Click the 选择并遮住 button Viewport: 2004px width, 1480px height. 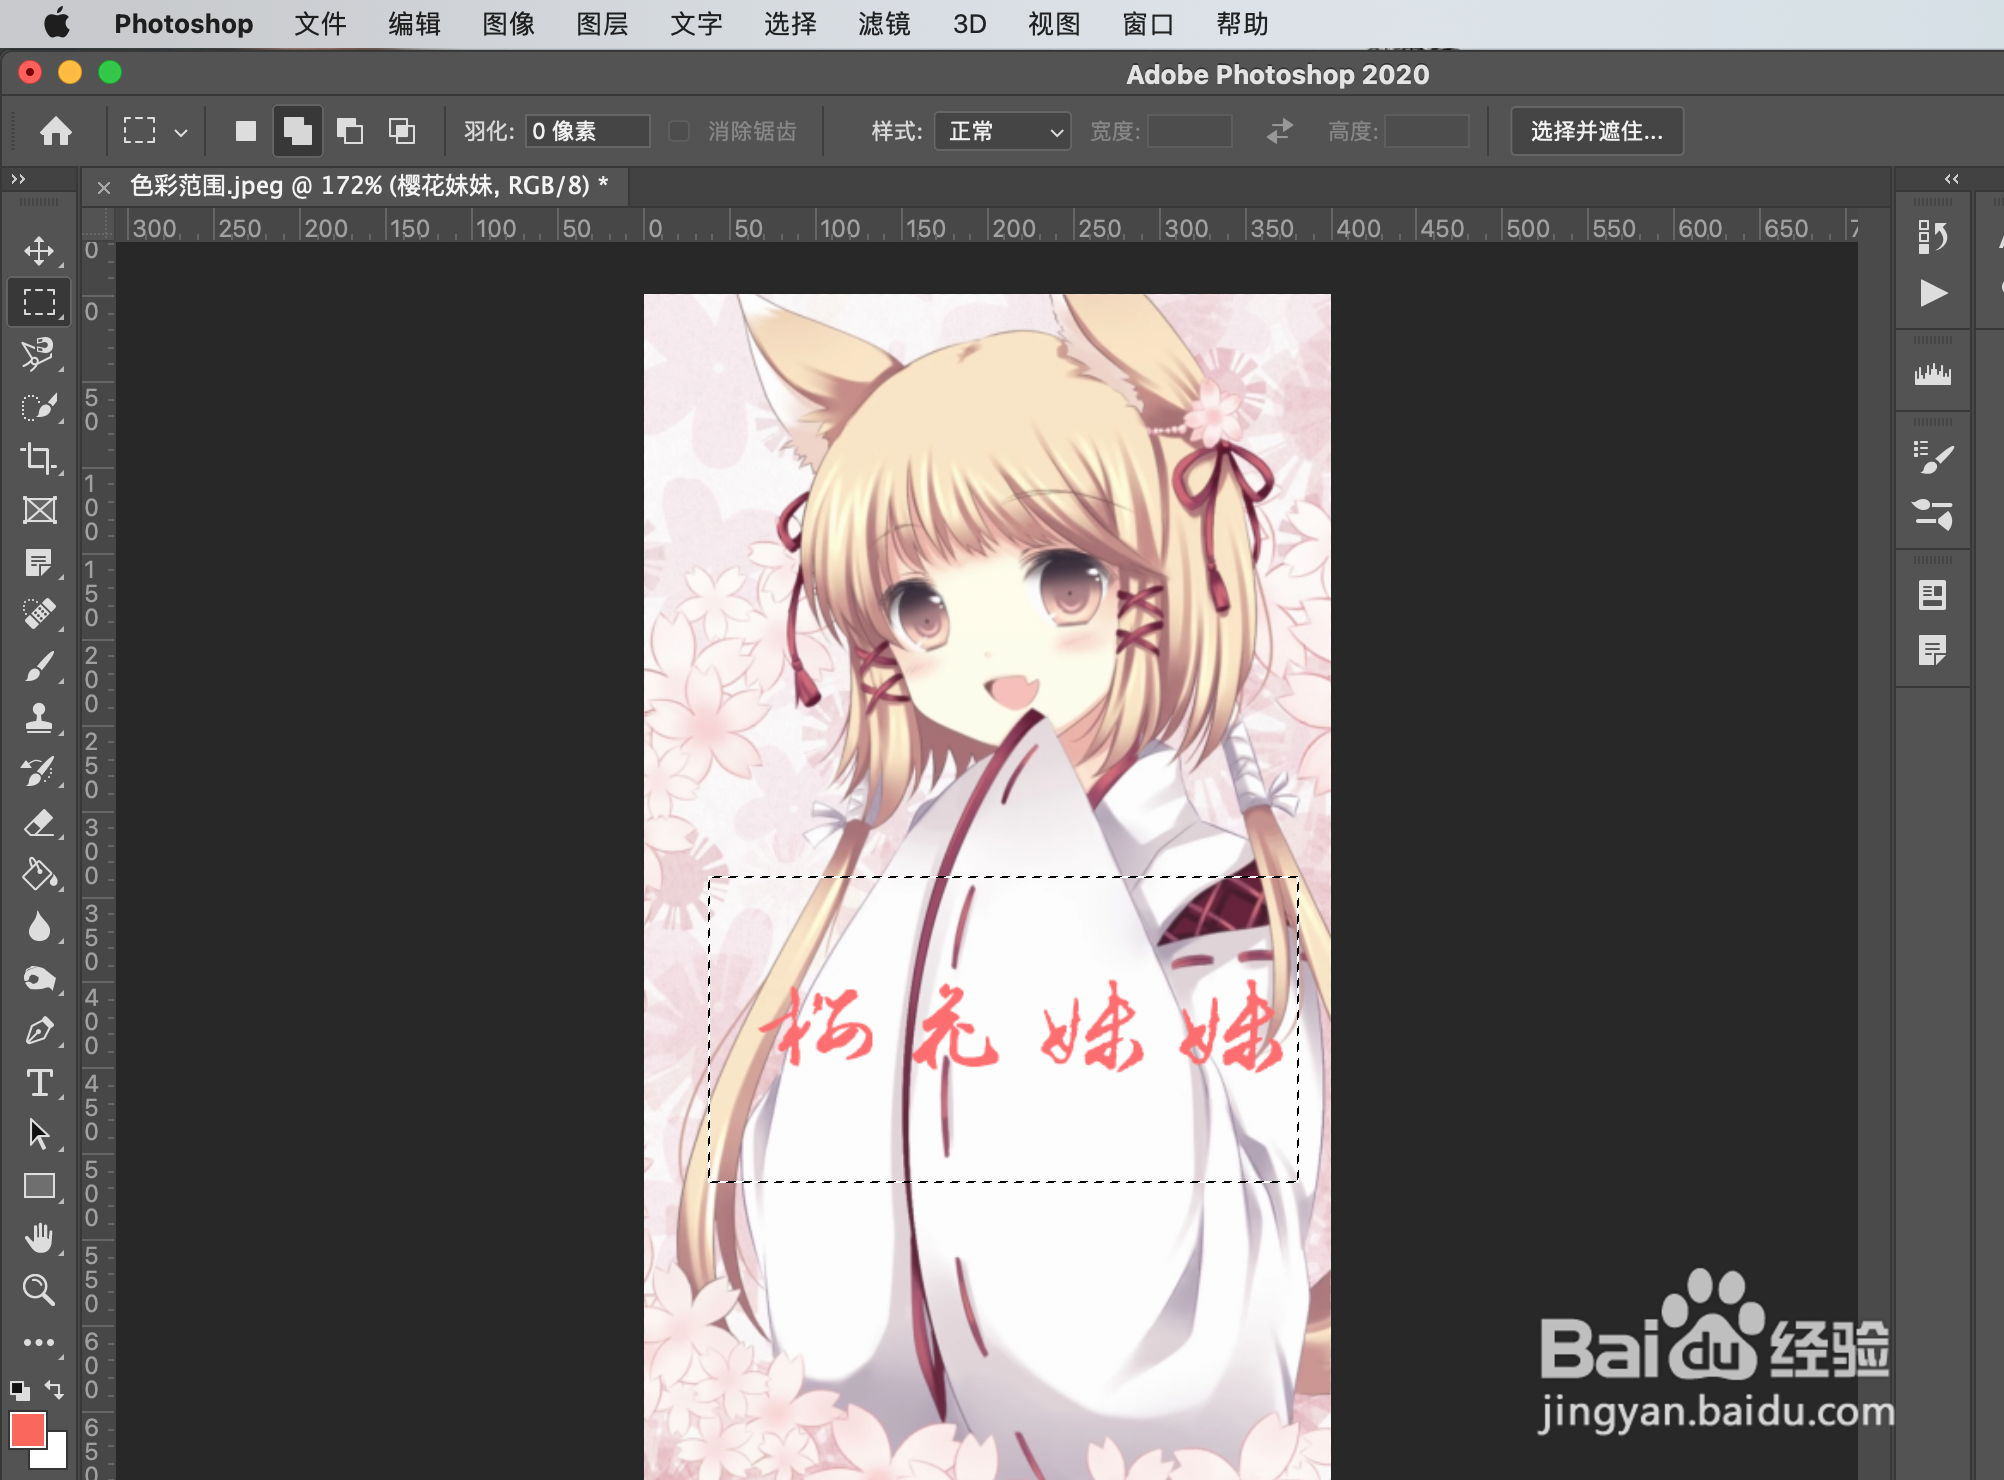pos(1597,131)
